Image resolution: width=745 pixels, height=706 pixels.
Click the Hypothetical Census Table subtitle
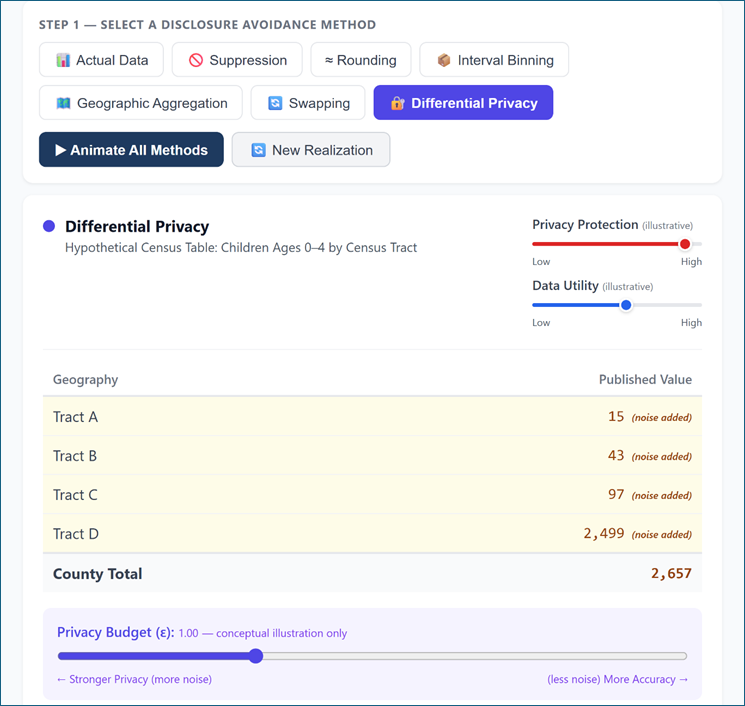241,248
